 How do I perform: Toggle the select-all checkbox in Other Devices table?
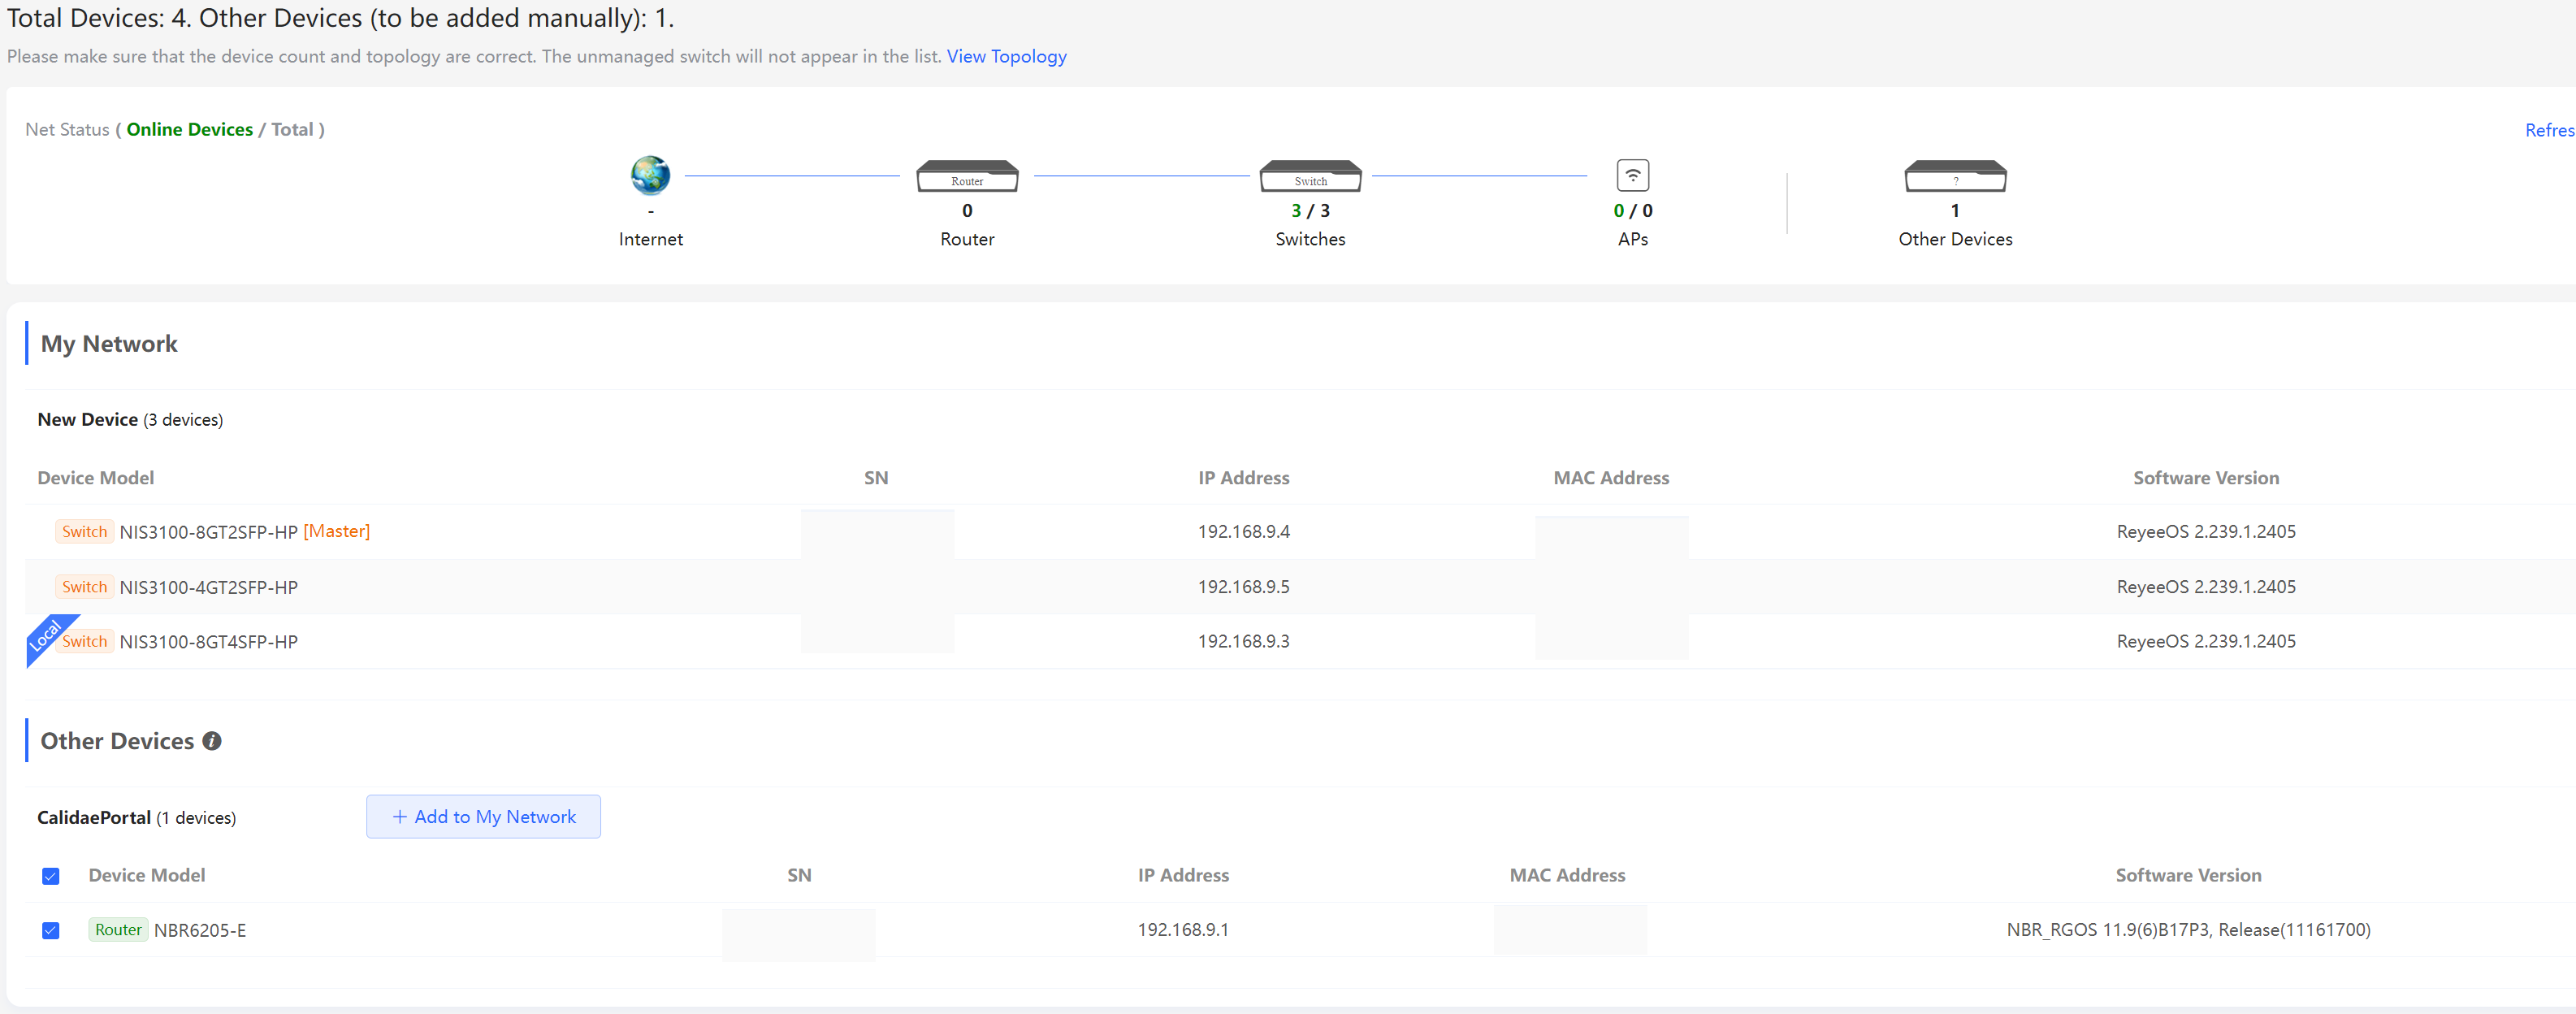coord(51,876)
